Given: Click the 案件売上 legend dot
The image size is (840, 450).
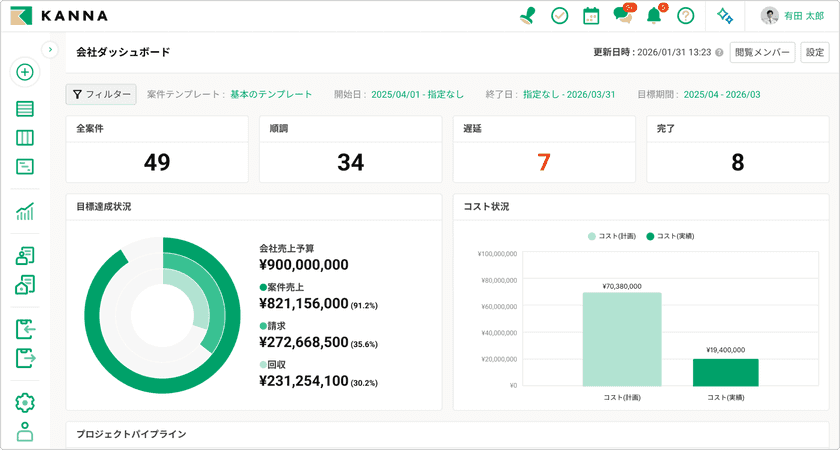Looking at the screenshot, I should tap(262, 287).
